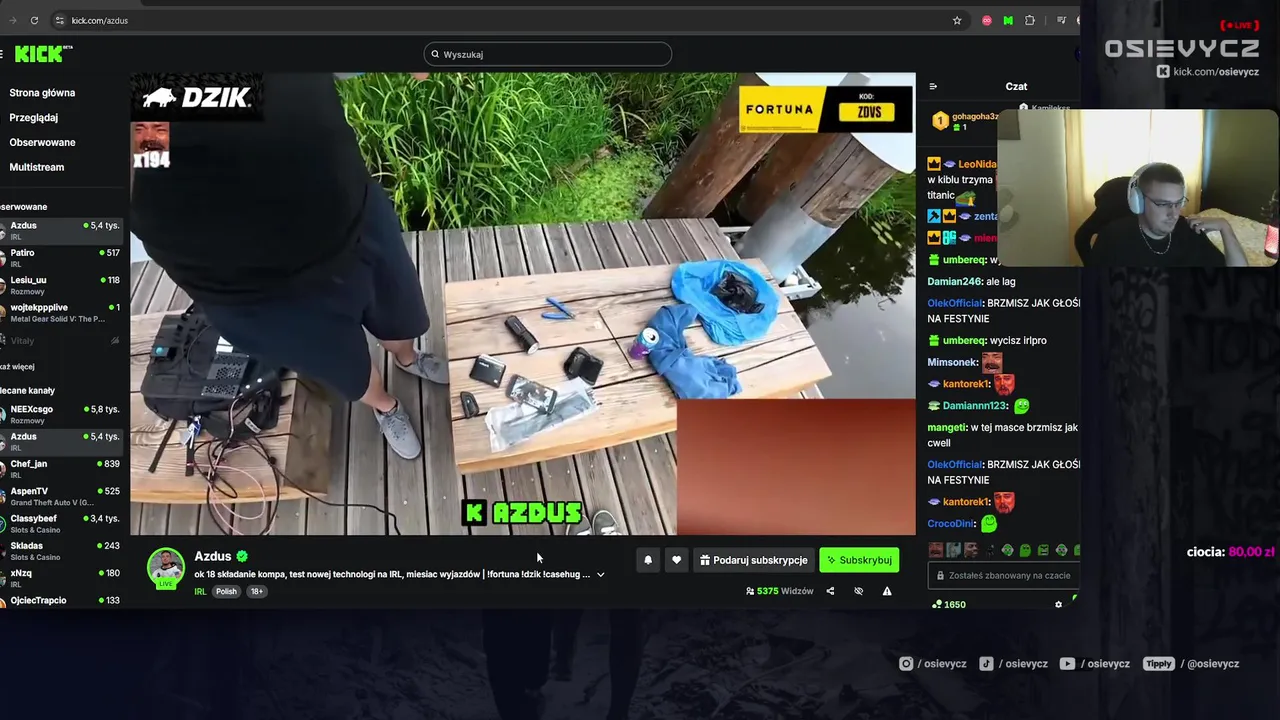Screen dimensions: 1280x720
Task: Click the 18+ tag
Action: (x=257, y=591)
